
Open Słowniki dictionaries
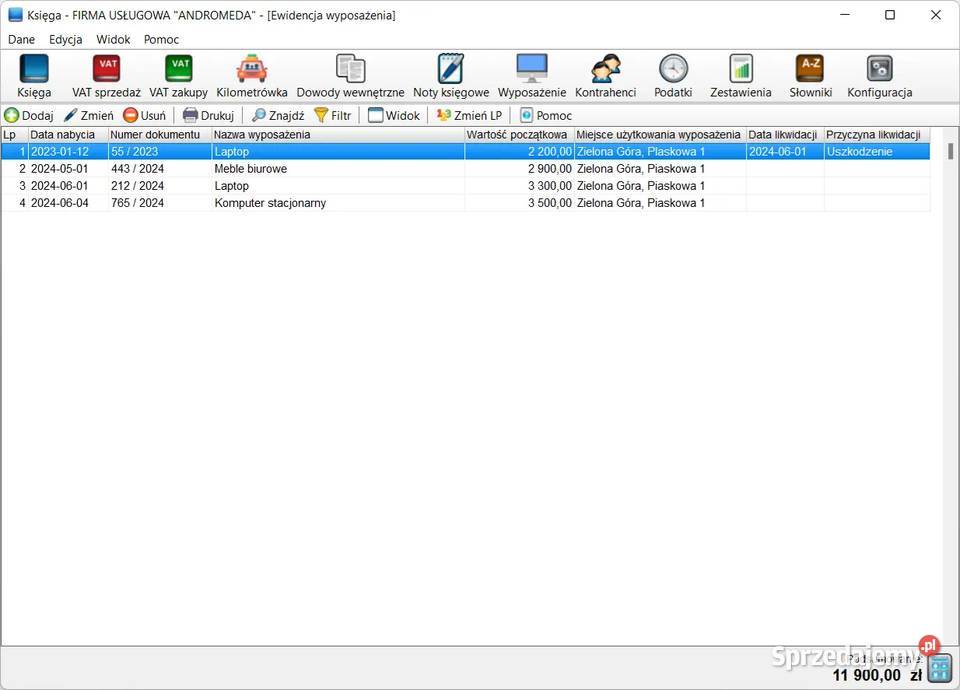tap(810, 75)
